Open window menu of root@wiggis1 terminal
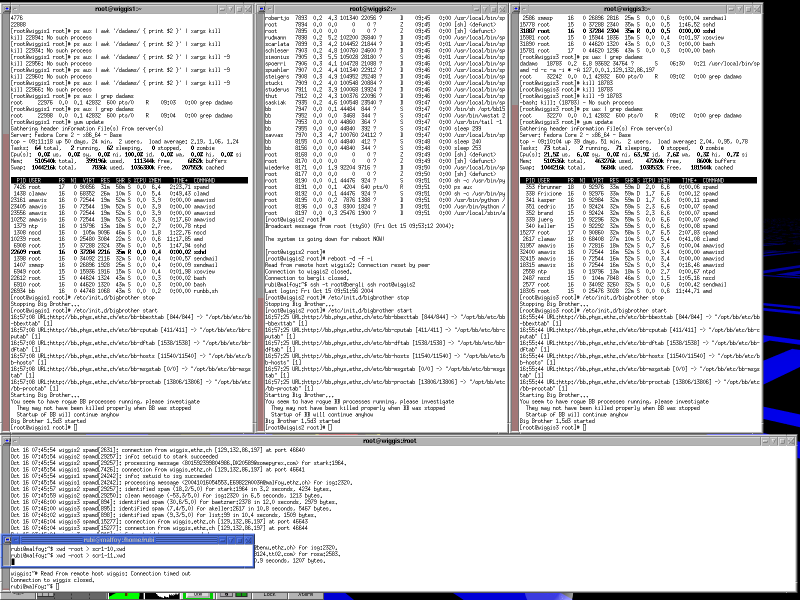The image size is (800, 600). [x=15, y=9]
